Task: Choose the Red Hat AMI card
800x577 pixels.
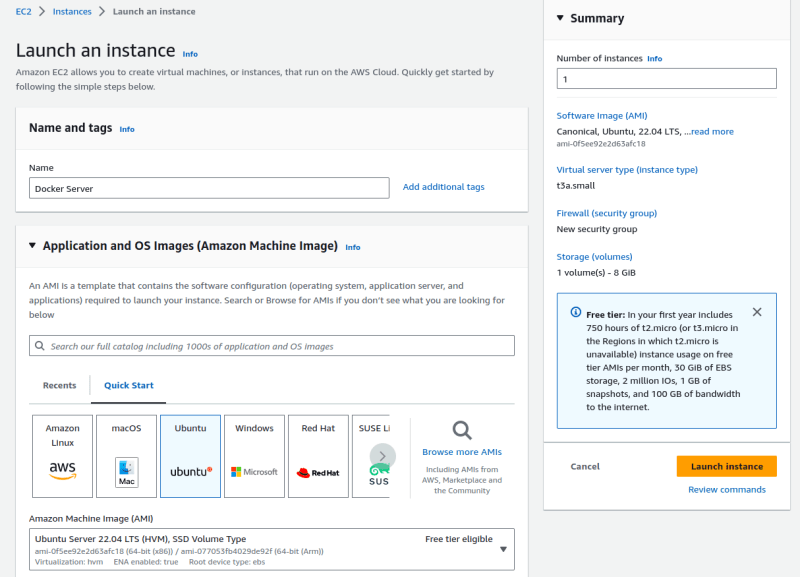Action: pyautogui.click(x=318, y=456)
